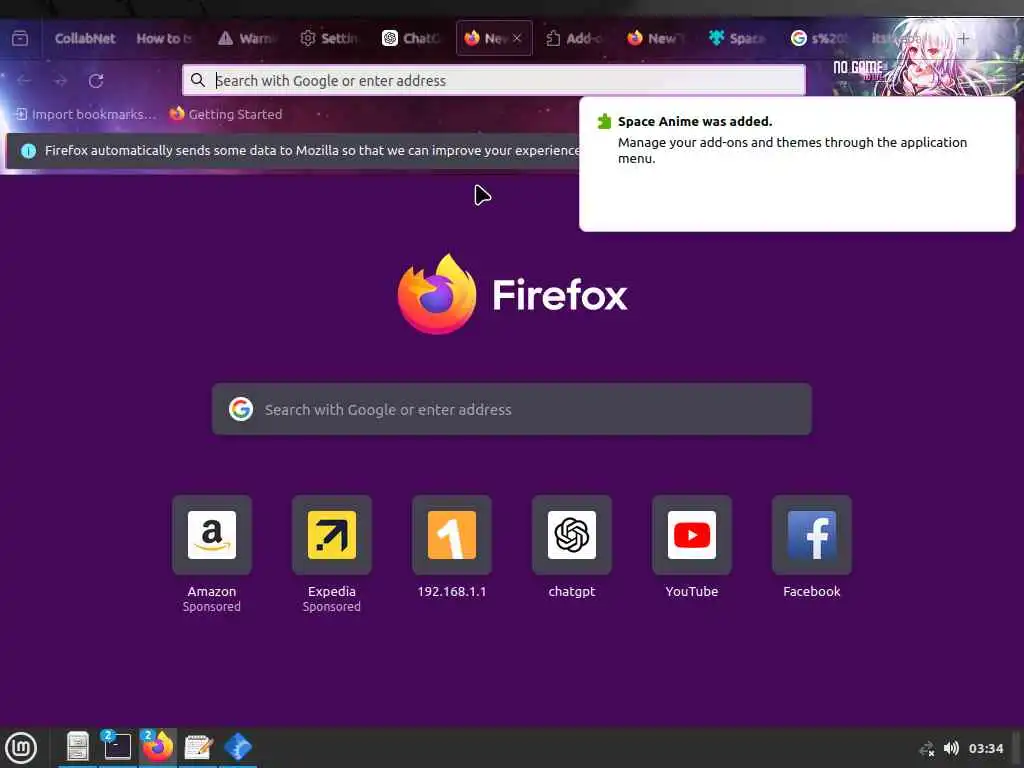Click the info icon in the data notice bar
This screenshot has width=1024, height=768.
[29, 151]
